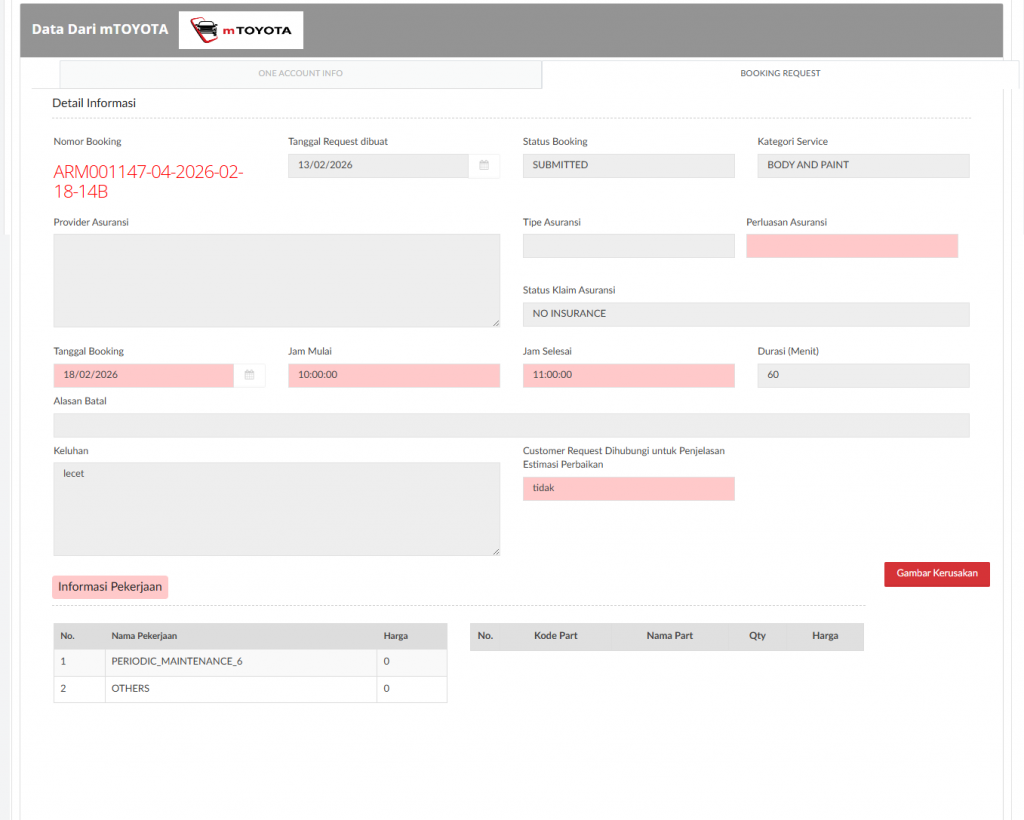
Task: Click the Informasi Pekerjaan section label
Action: click(110, 587)
